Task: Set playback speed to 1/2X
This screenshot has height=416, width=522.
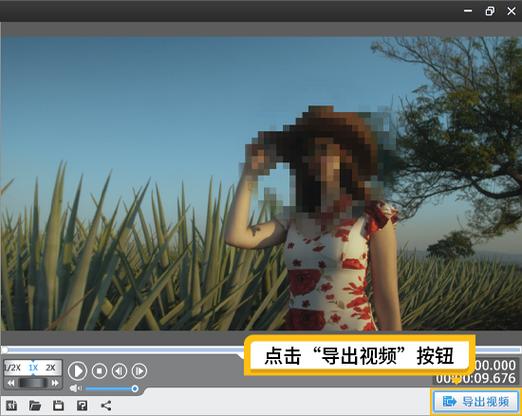Action: (13, 368)
